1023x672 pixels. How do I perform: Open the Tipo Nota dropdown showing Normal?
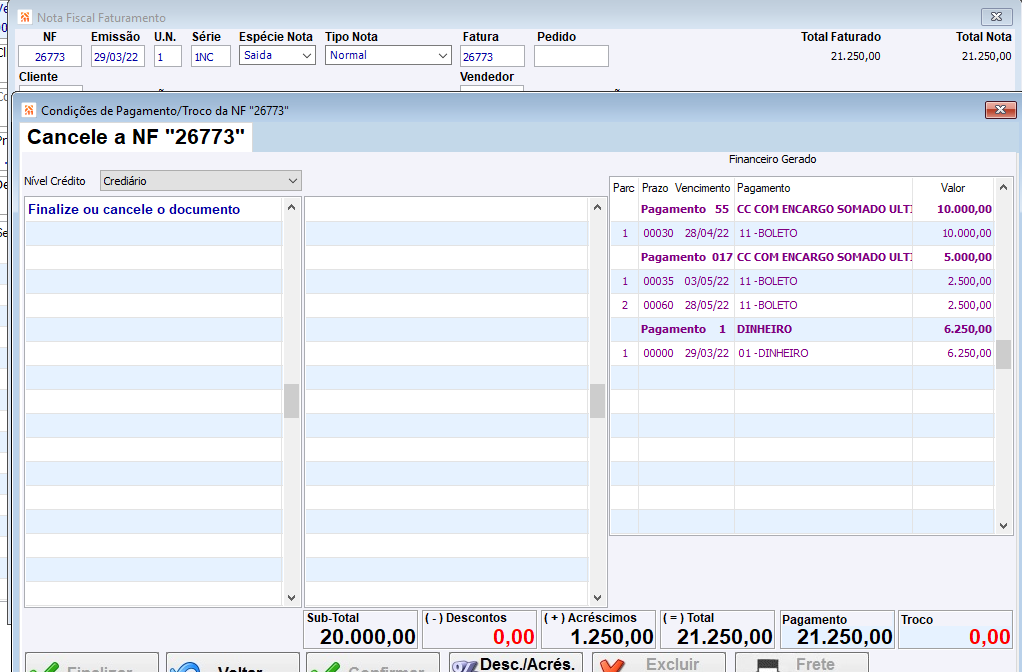tap(388, 55)
